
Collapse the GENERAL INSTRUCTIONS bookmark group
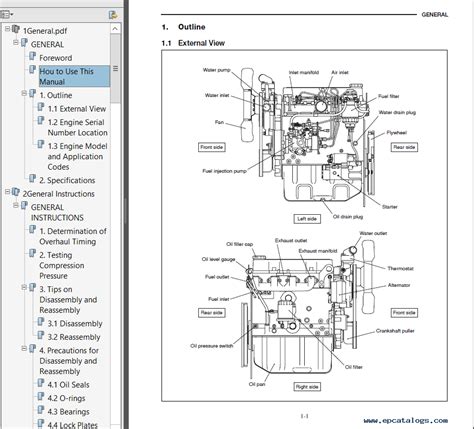pyautogui.click(x=15, y=205)
